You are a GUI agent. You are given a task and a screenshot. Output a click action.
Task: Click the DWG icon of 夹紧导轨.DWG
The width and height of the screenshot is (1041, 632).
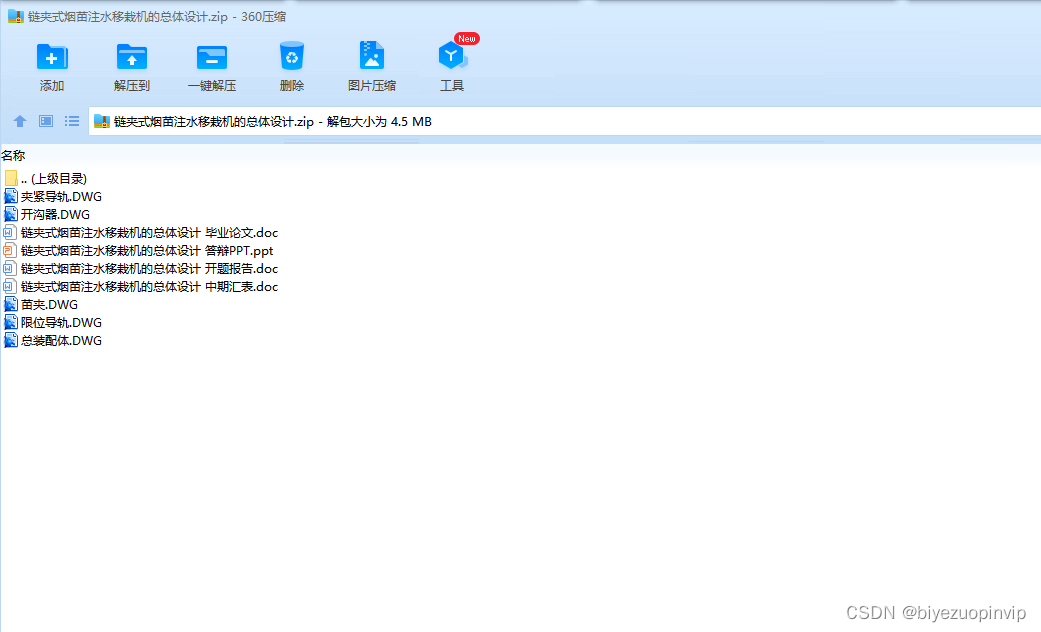pos(11,196)
